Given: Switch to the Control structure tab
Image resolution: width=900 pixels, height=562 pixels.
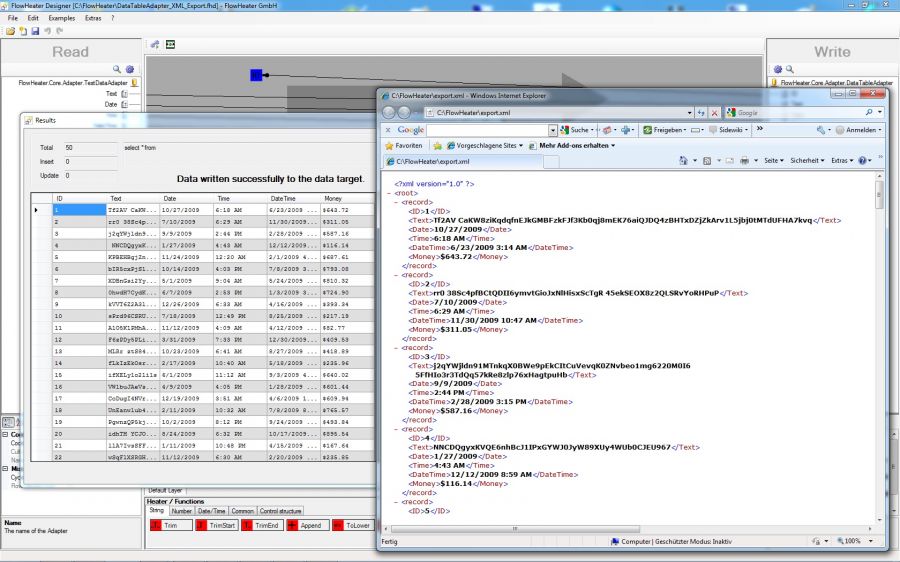Looking at the screenshot, I should [x=281, y=511].
